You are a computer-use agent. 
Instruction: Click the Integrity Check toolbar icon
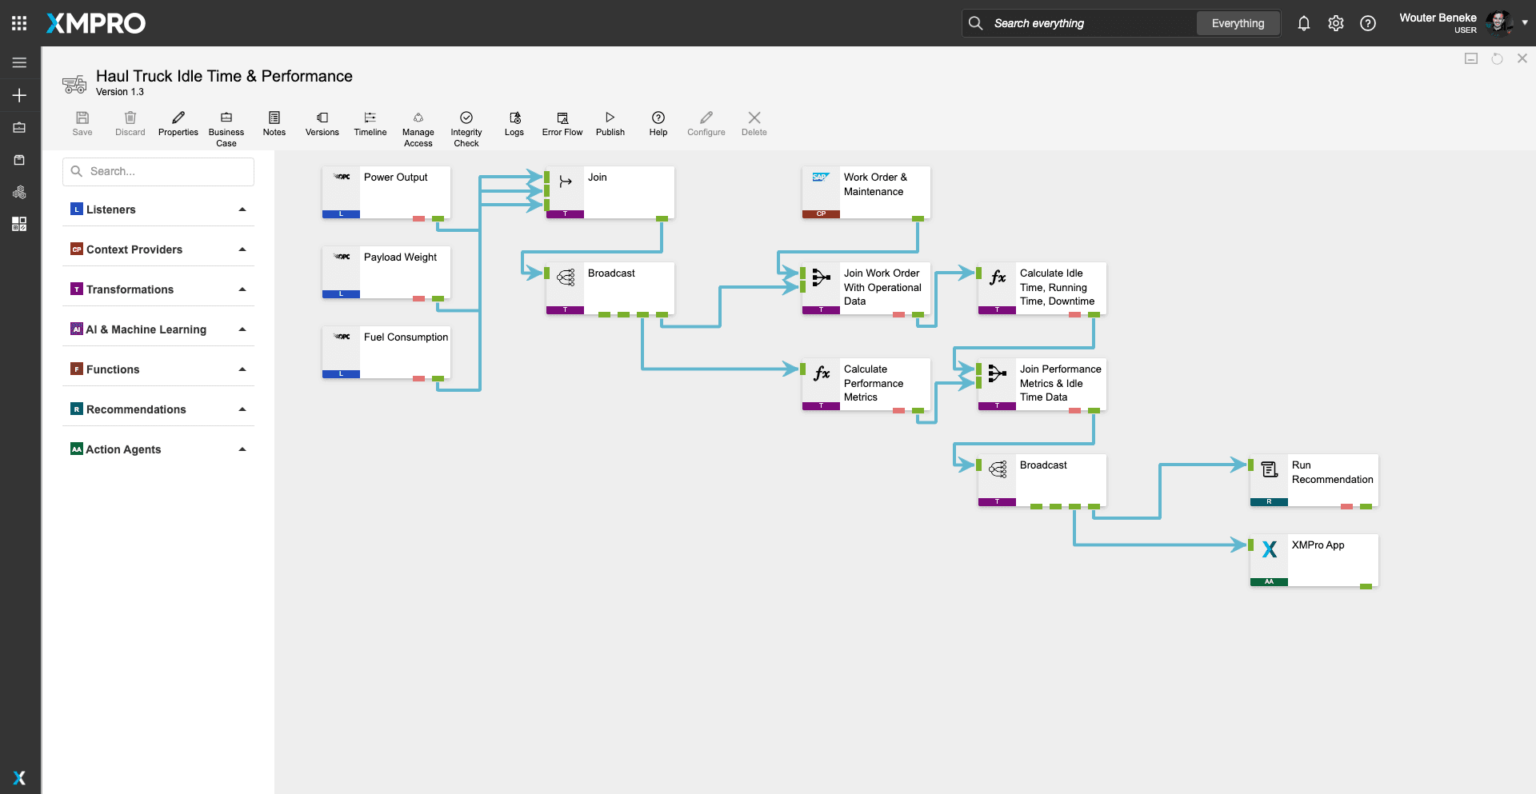click(x=466, y=118)
